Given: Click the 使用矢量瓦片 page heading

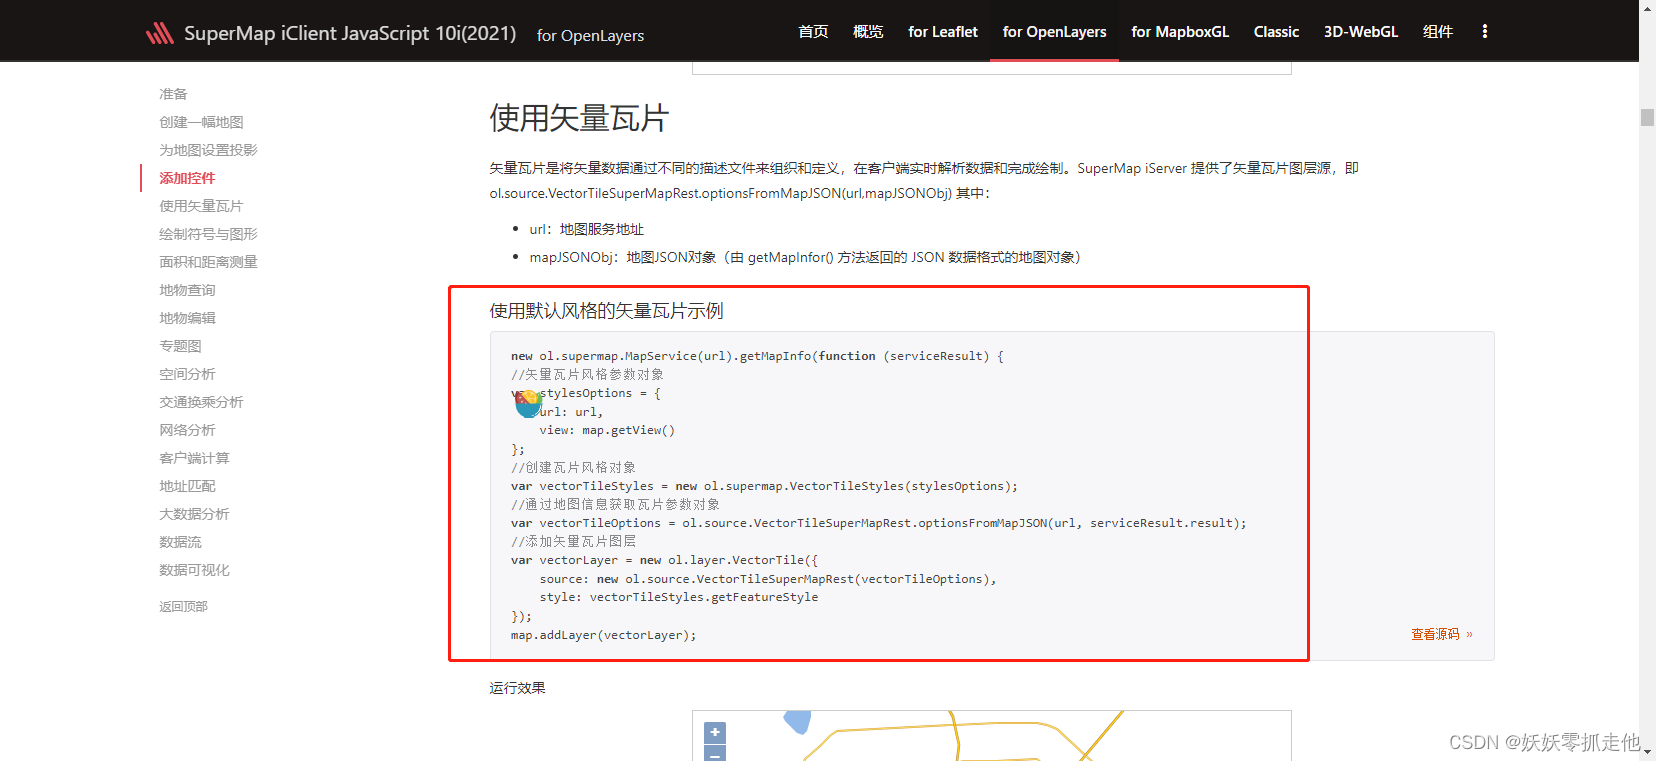Looking at the screenshot, I should click(x=578, y=118).
